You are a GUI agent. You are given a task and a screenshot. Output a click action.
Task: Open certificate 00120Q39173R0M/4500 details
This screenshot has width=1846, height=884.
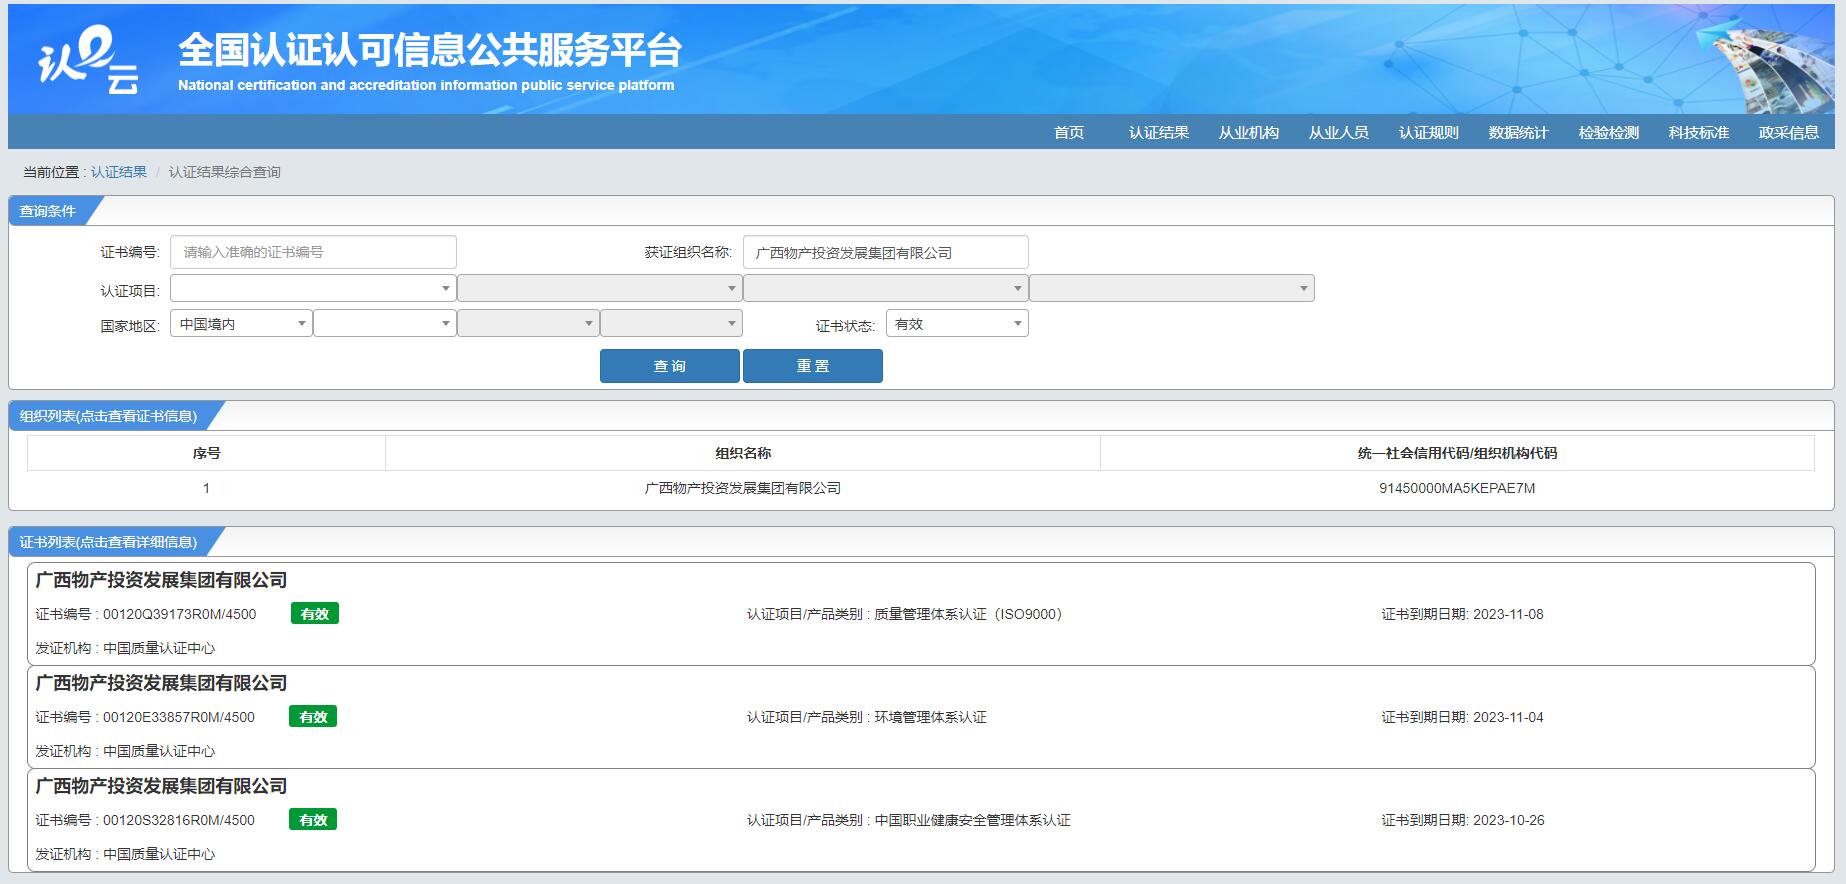coord(180,614)
